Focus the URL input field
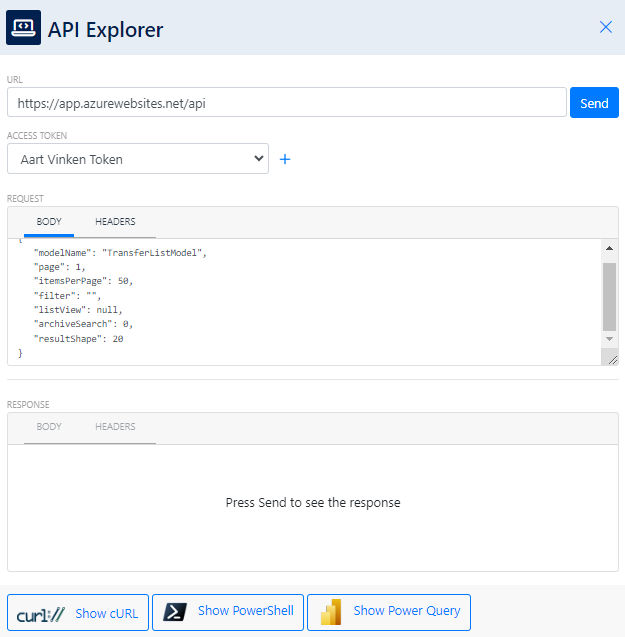625x637 pixels. 286,102
